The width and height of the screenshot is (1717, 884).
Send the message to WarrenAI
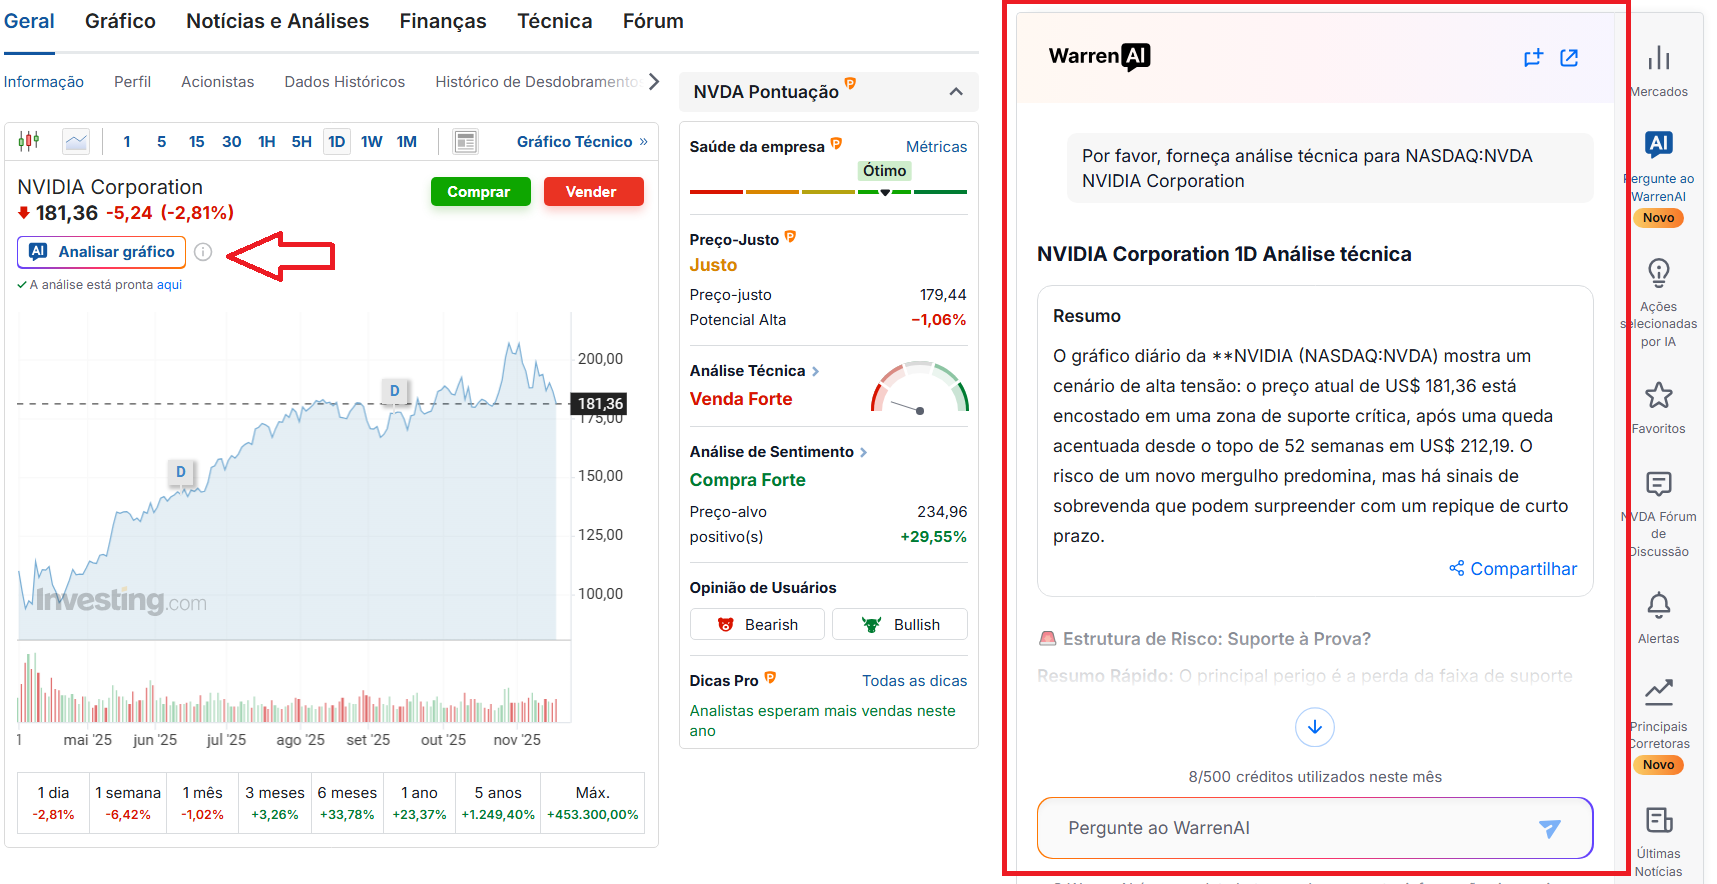click(x=1549, y=828)
